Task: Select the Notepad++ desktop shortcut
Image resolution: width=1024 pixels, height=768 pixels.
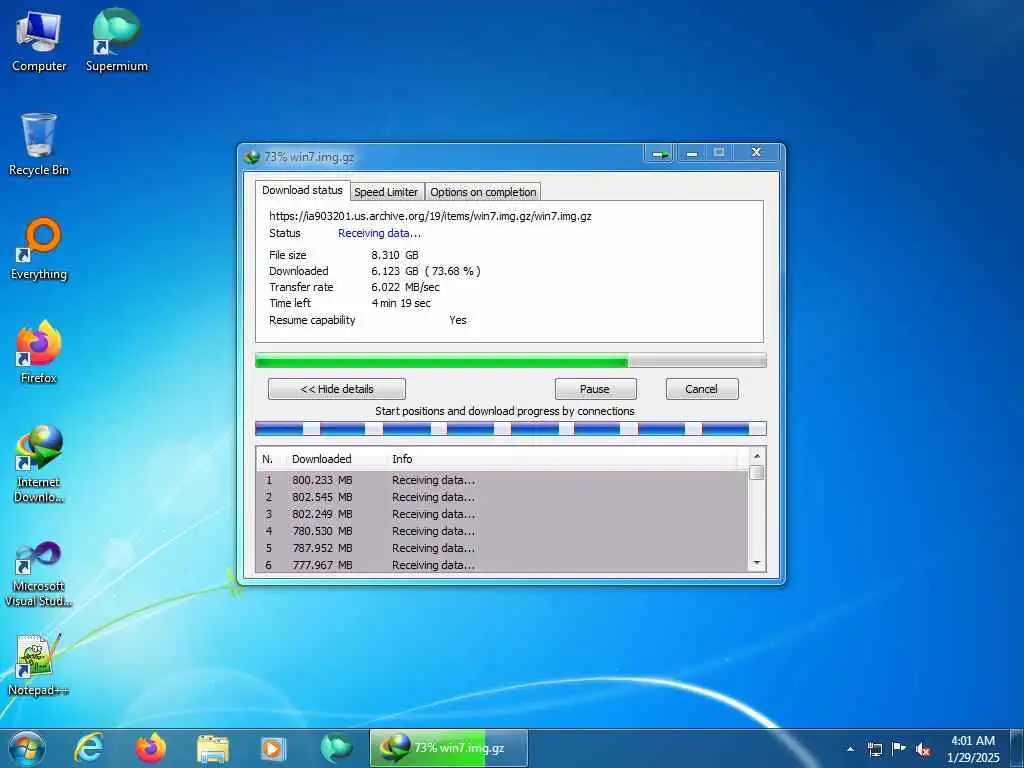Action: click(39, 665)
